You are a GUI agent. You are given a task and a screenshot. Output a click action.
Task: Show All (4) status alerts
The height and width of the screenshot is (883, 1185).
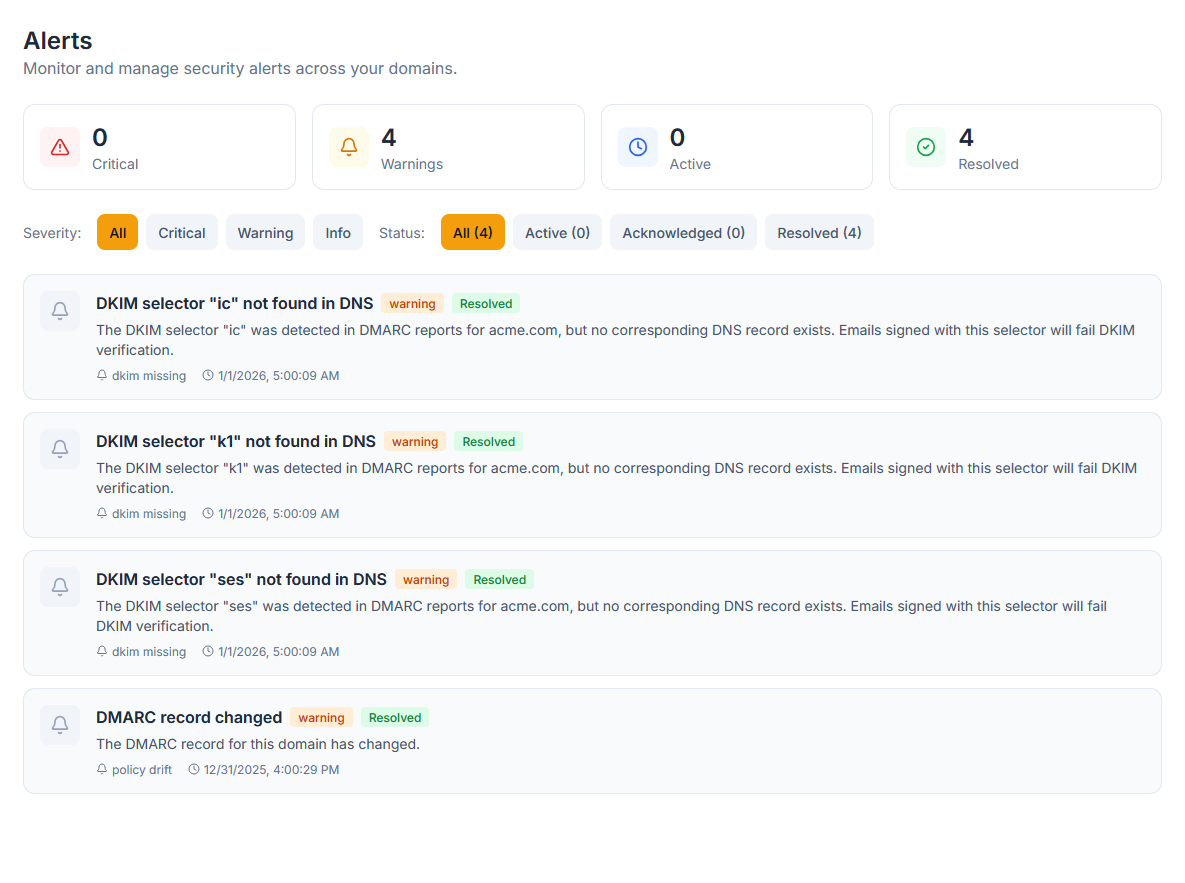(x=473, y=233)
